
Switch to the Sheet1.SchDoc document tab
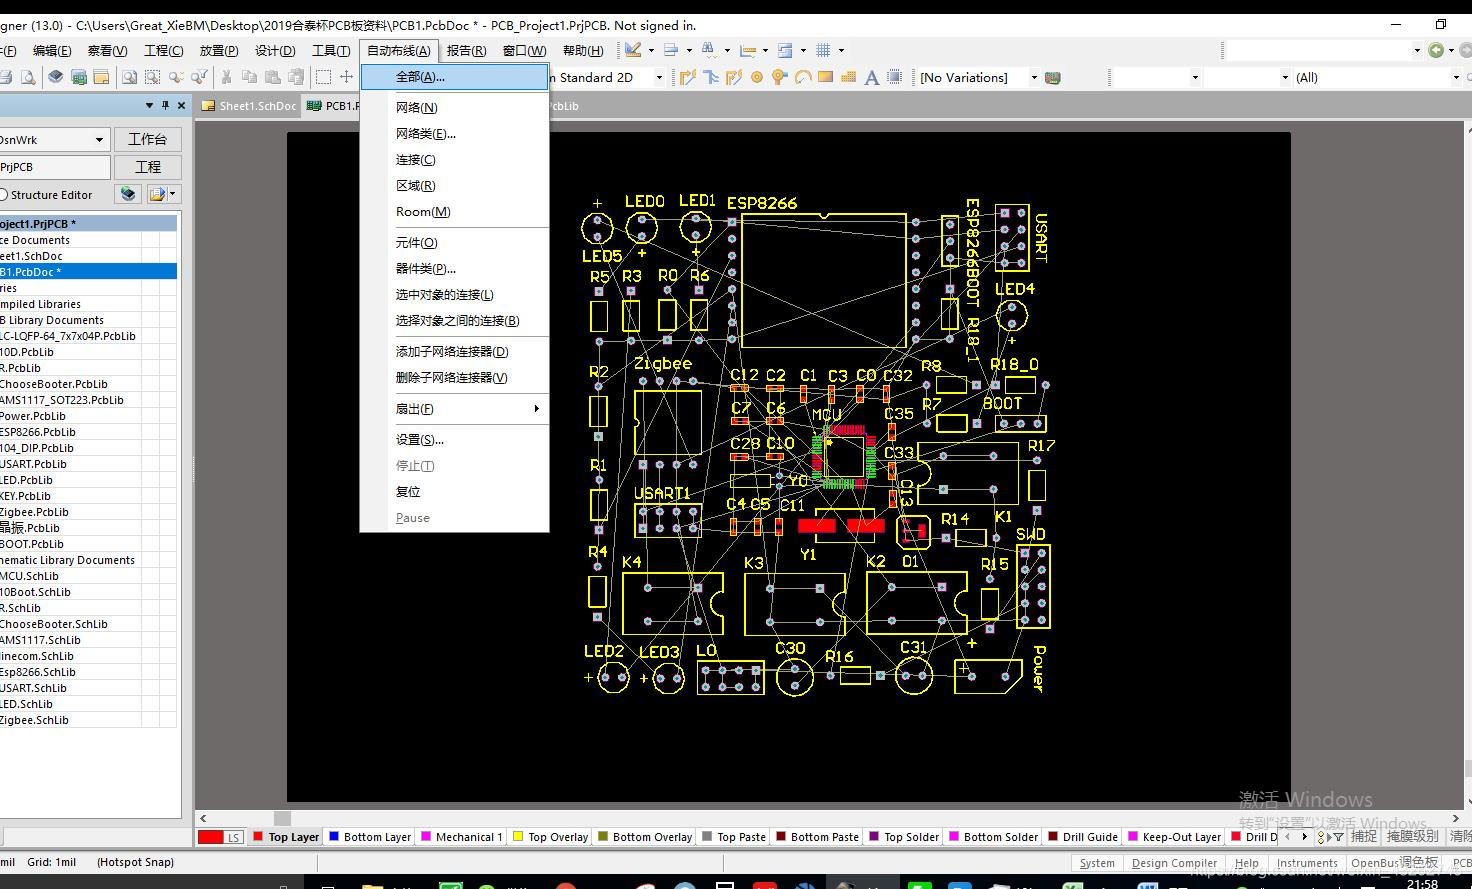tap(250, 105)
